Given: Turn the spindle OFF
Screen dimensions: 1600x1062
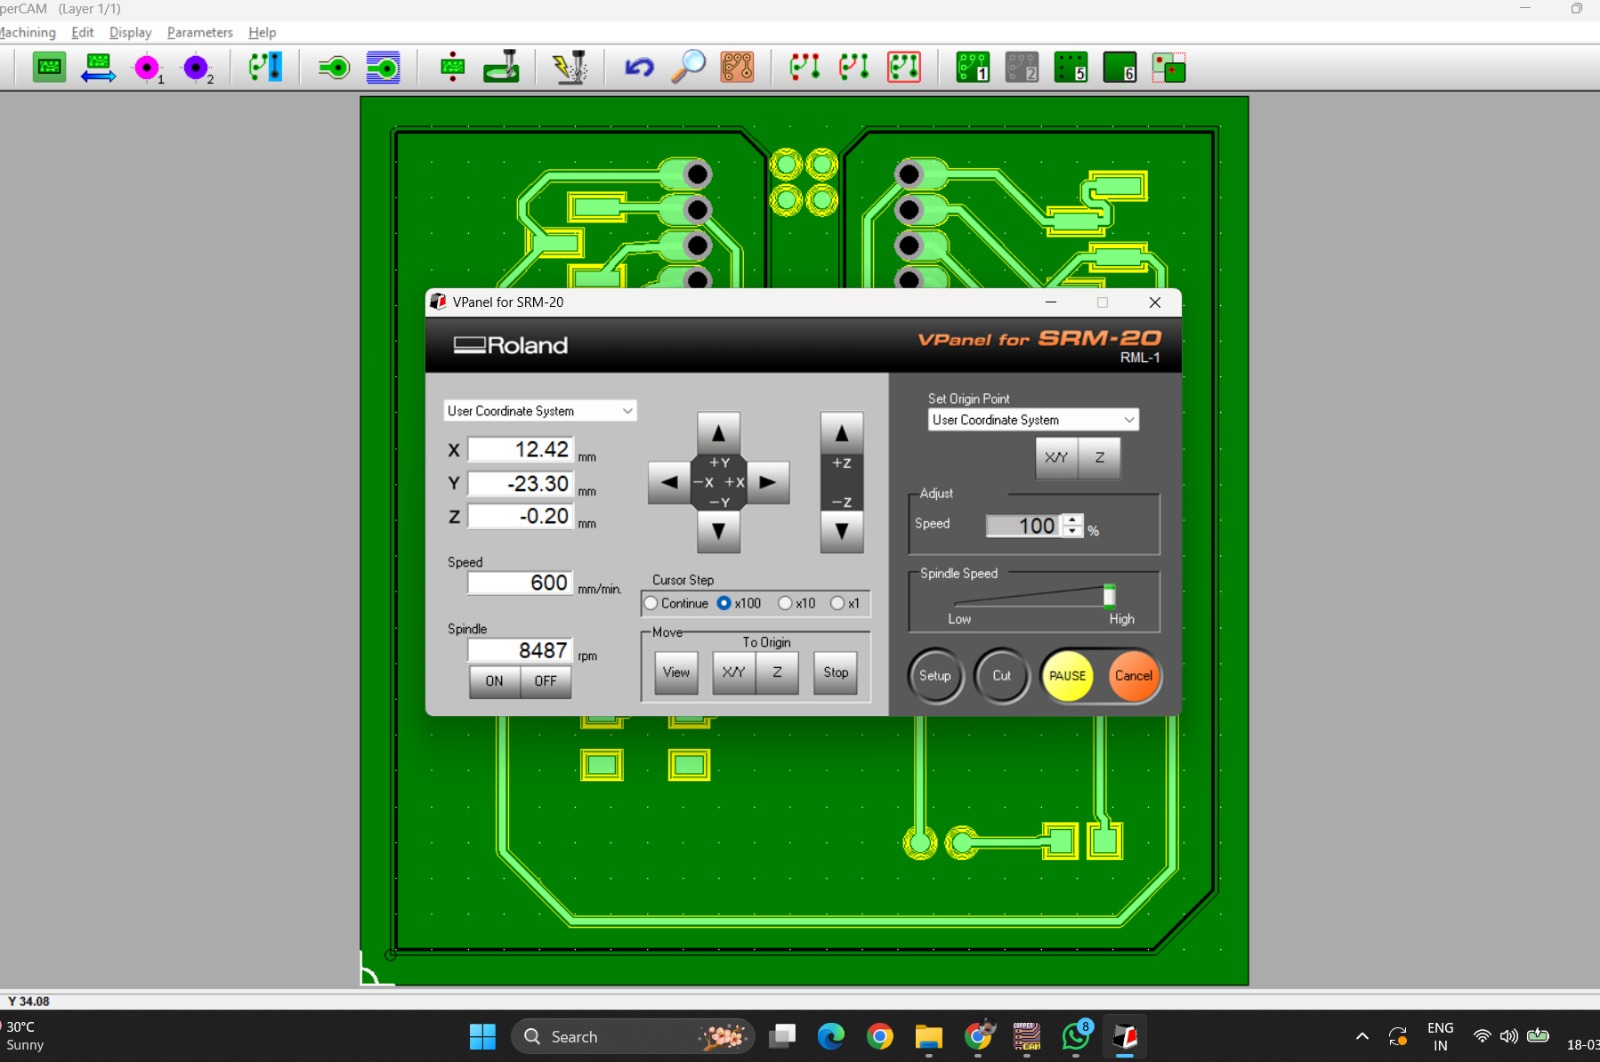Looking at the screenshot, I should (x=546, y=681).
